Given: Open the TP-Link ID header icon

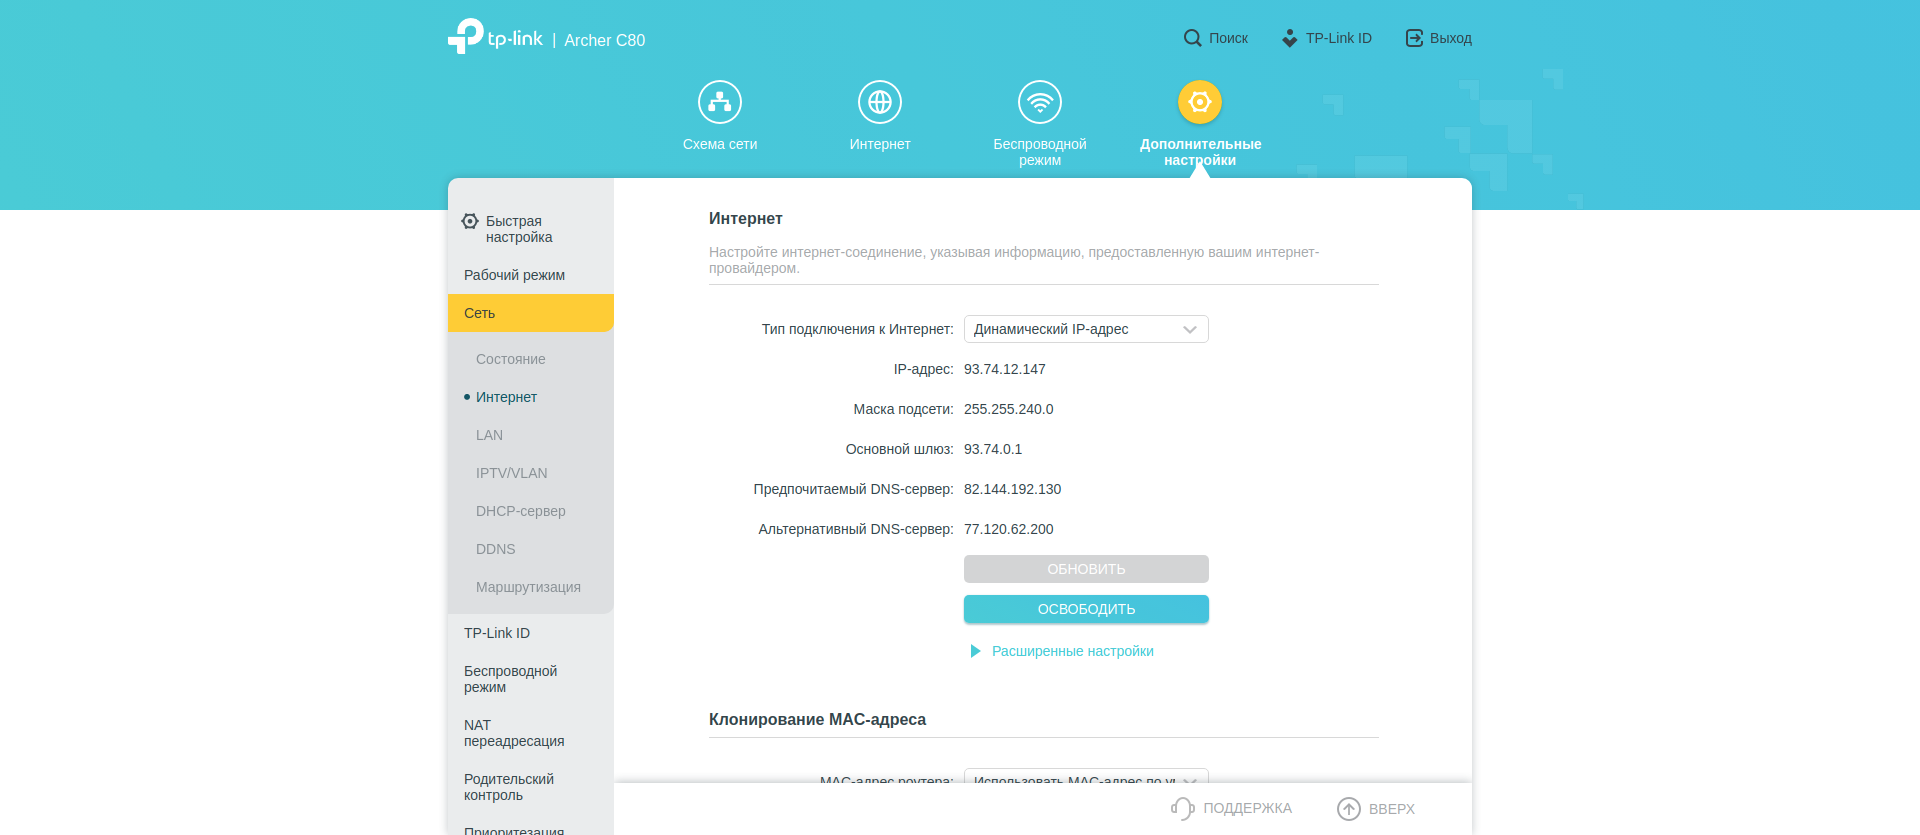Looking at the screenshot, I should [x=1290, y=38].
